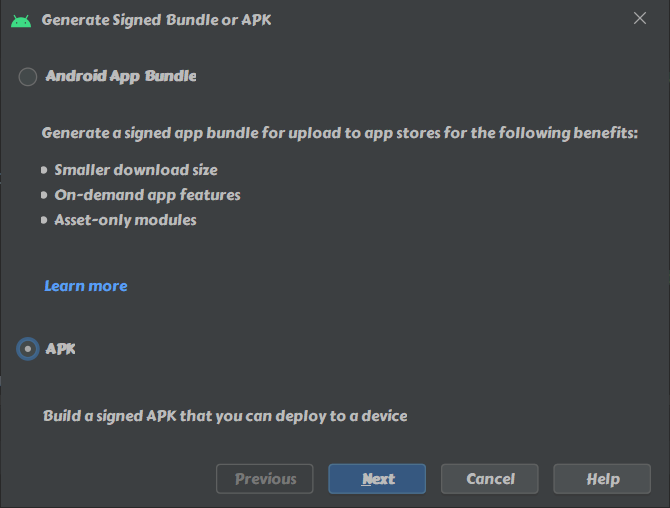The width and height of the screenshot is (670, 508).
Task: Select the Android App Bundle radio option
Action: click(28, 77)
